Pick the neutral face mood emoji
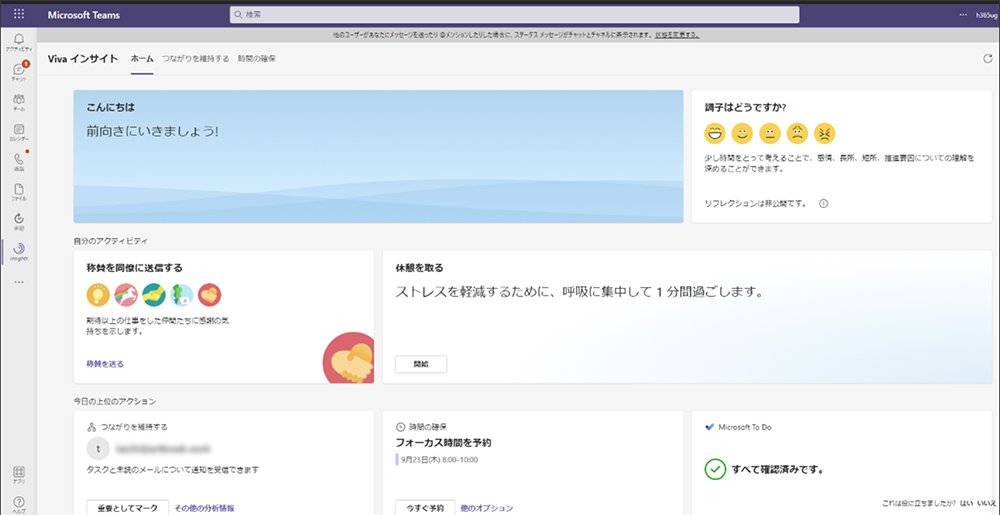This screenshot has width=1000, height=515. pyautogui.click(x=770, y=133)
